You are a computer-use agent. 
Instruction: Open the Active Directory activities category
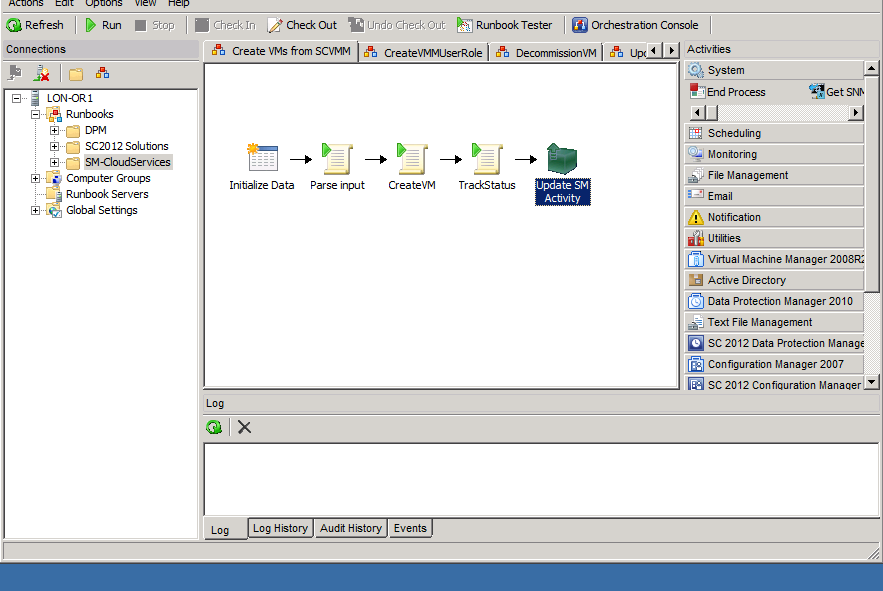(x=774, y=280)
